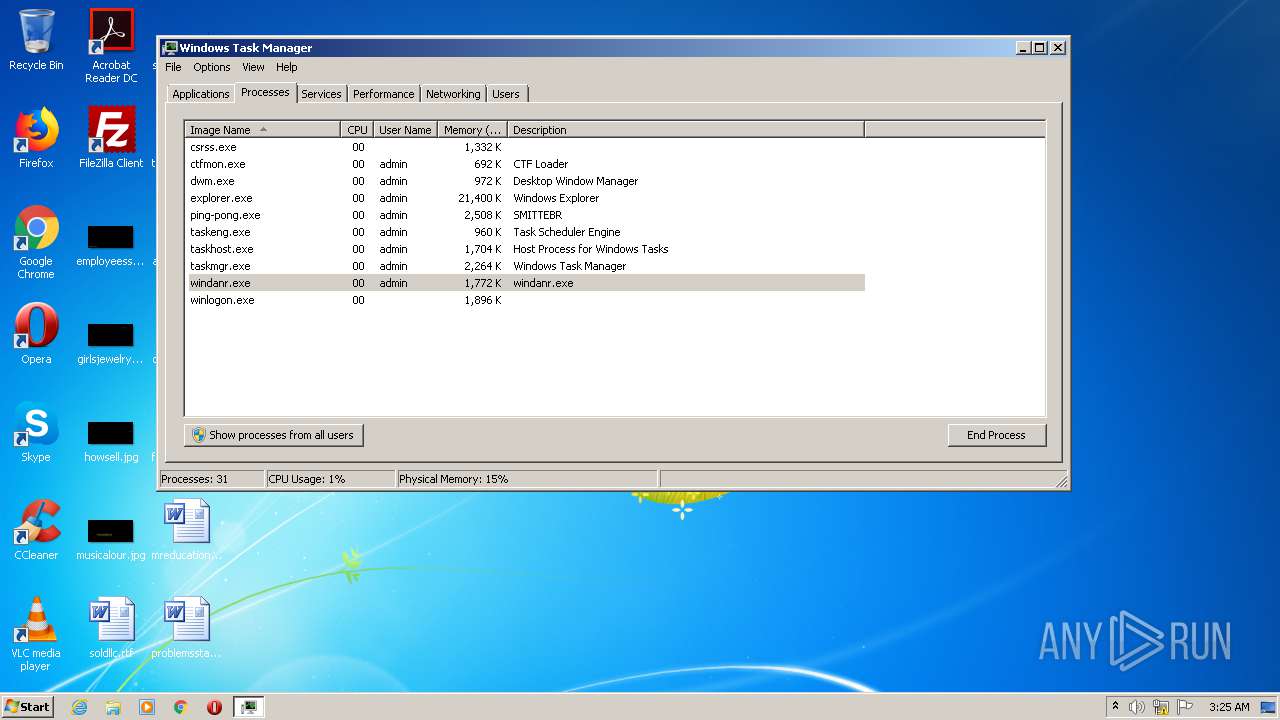Open Windows Explorer folder in taskbar
The height and width of the screenshot is (720, 1280).
click(113, 707)
